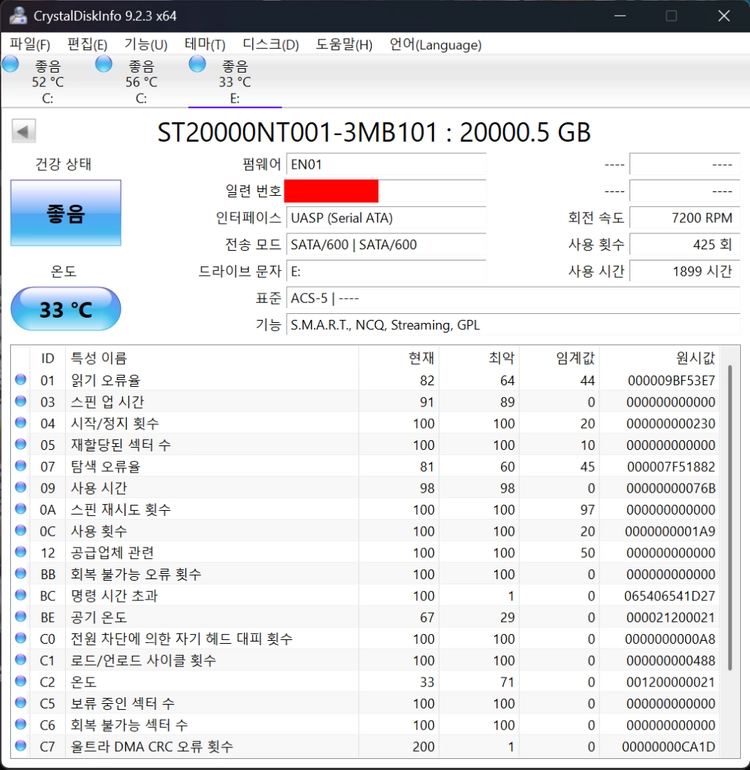The height and width of the screenshot is (770, 750).
Task: Click the 전송 모드 field SATA/600
Action: (x=386, y=244)
